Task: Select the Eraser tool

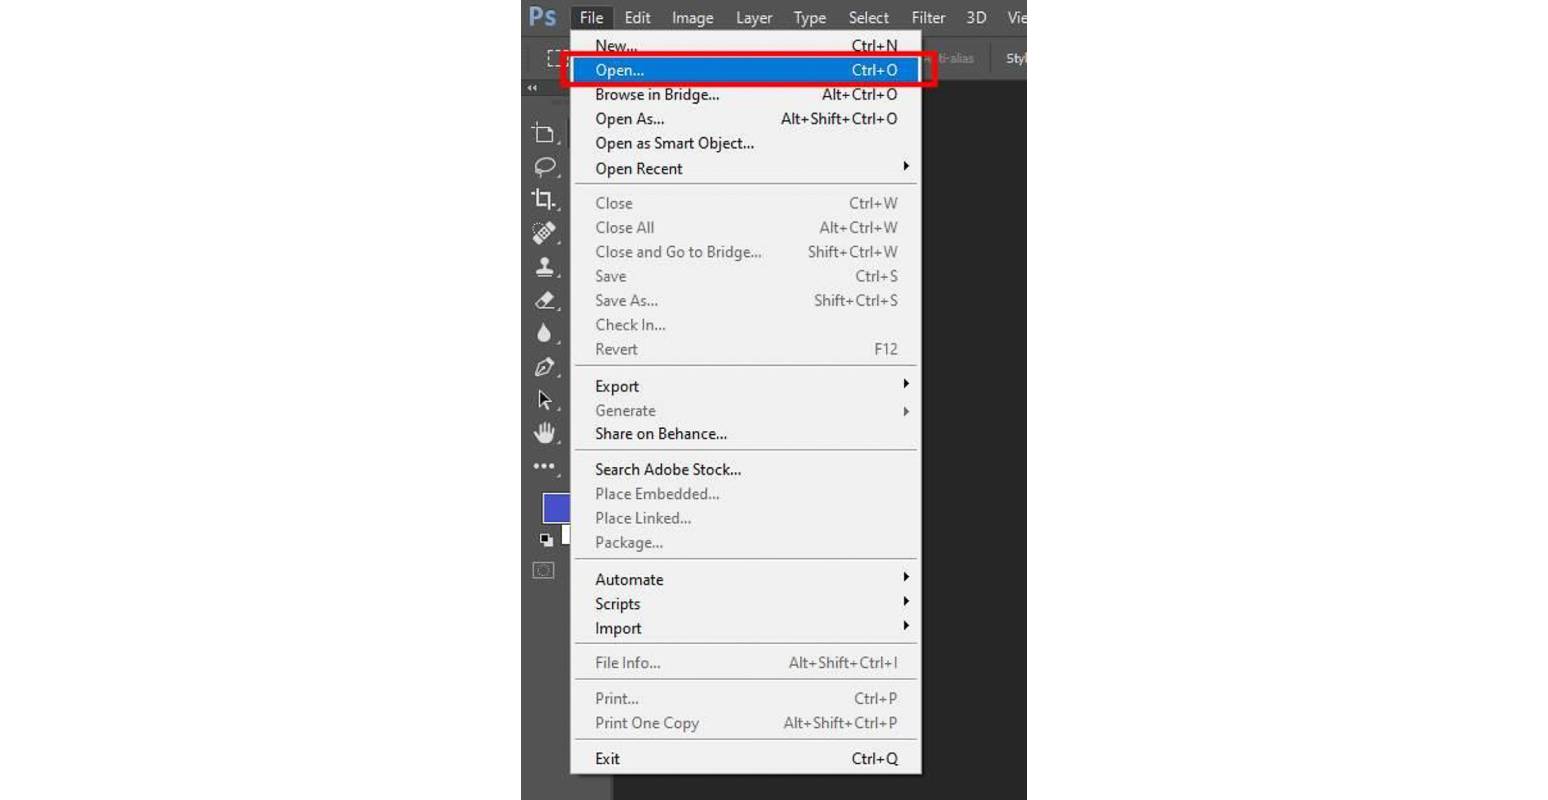Action: coord(546,300)
